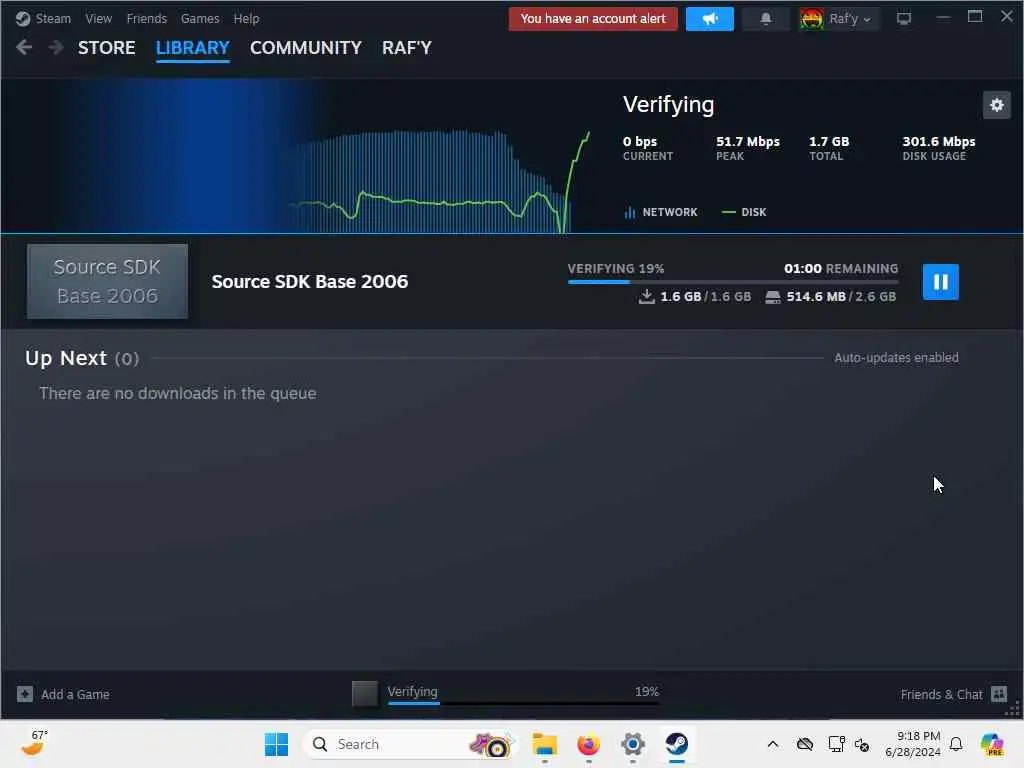Click the DISK legend label

[x=754, y=212]
